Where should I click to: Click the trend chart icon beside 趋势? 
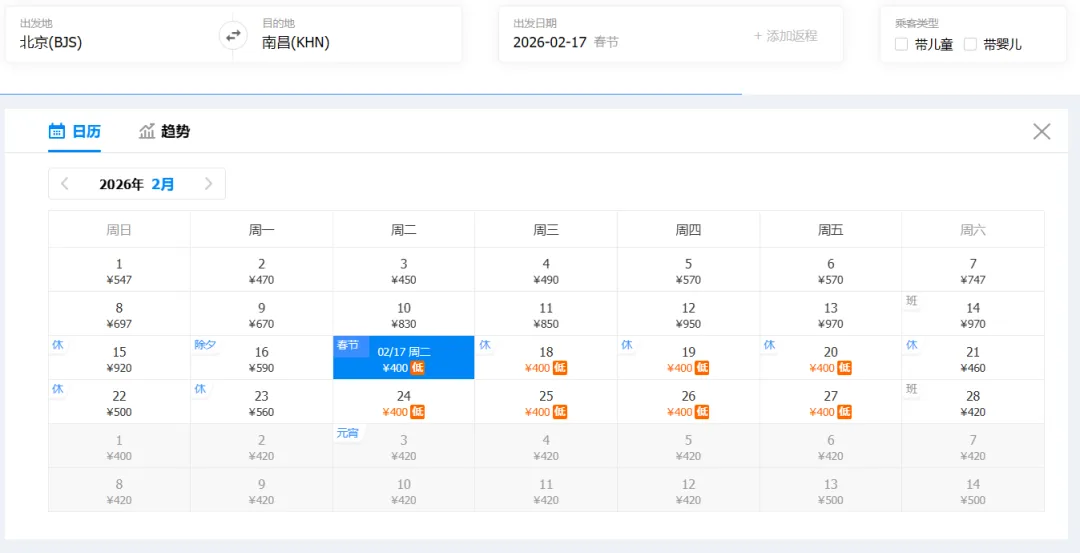tap(147, 131)
